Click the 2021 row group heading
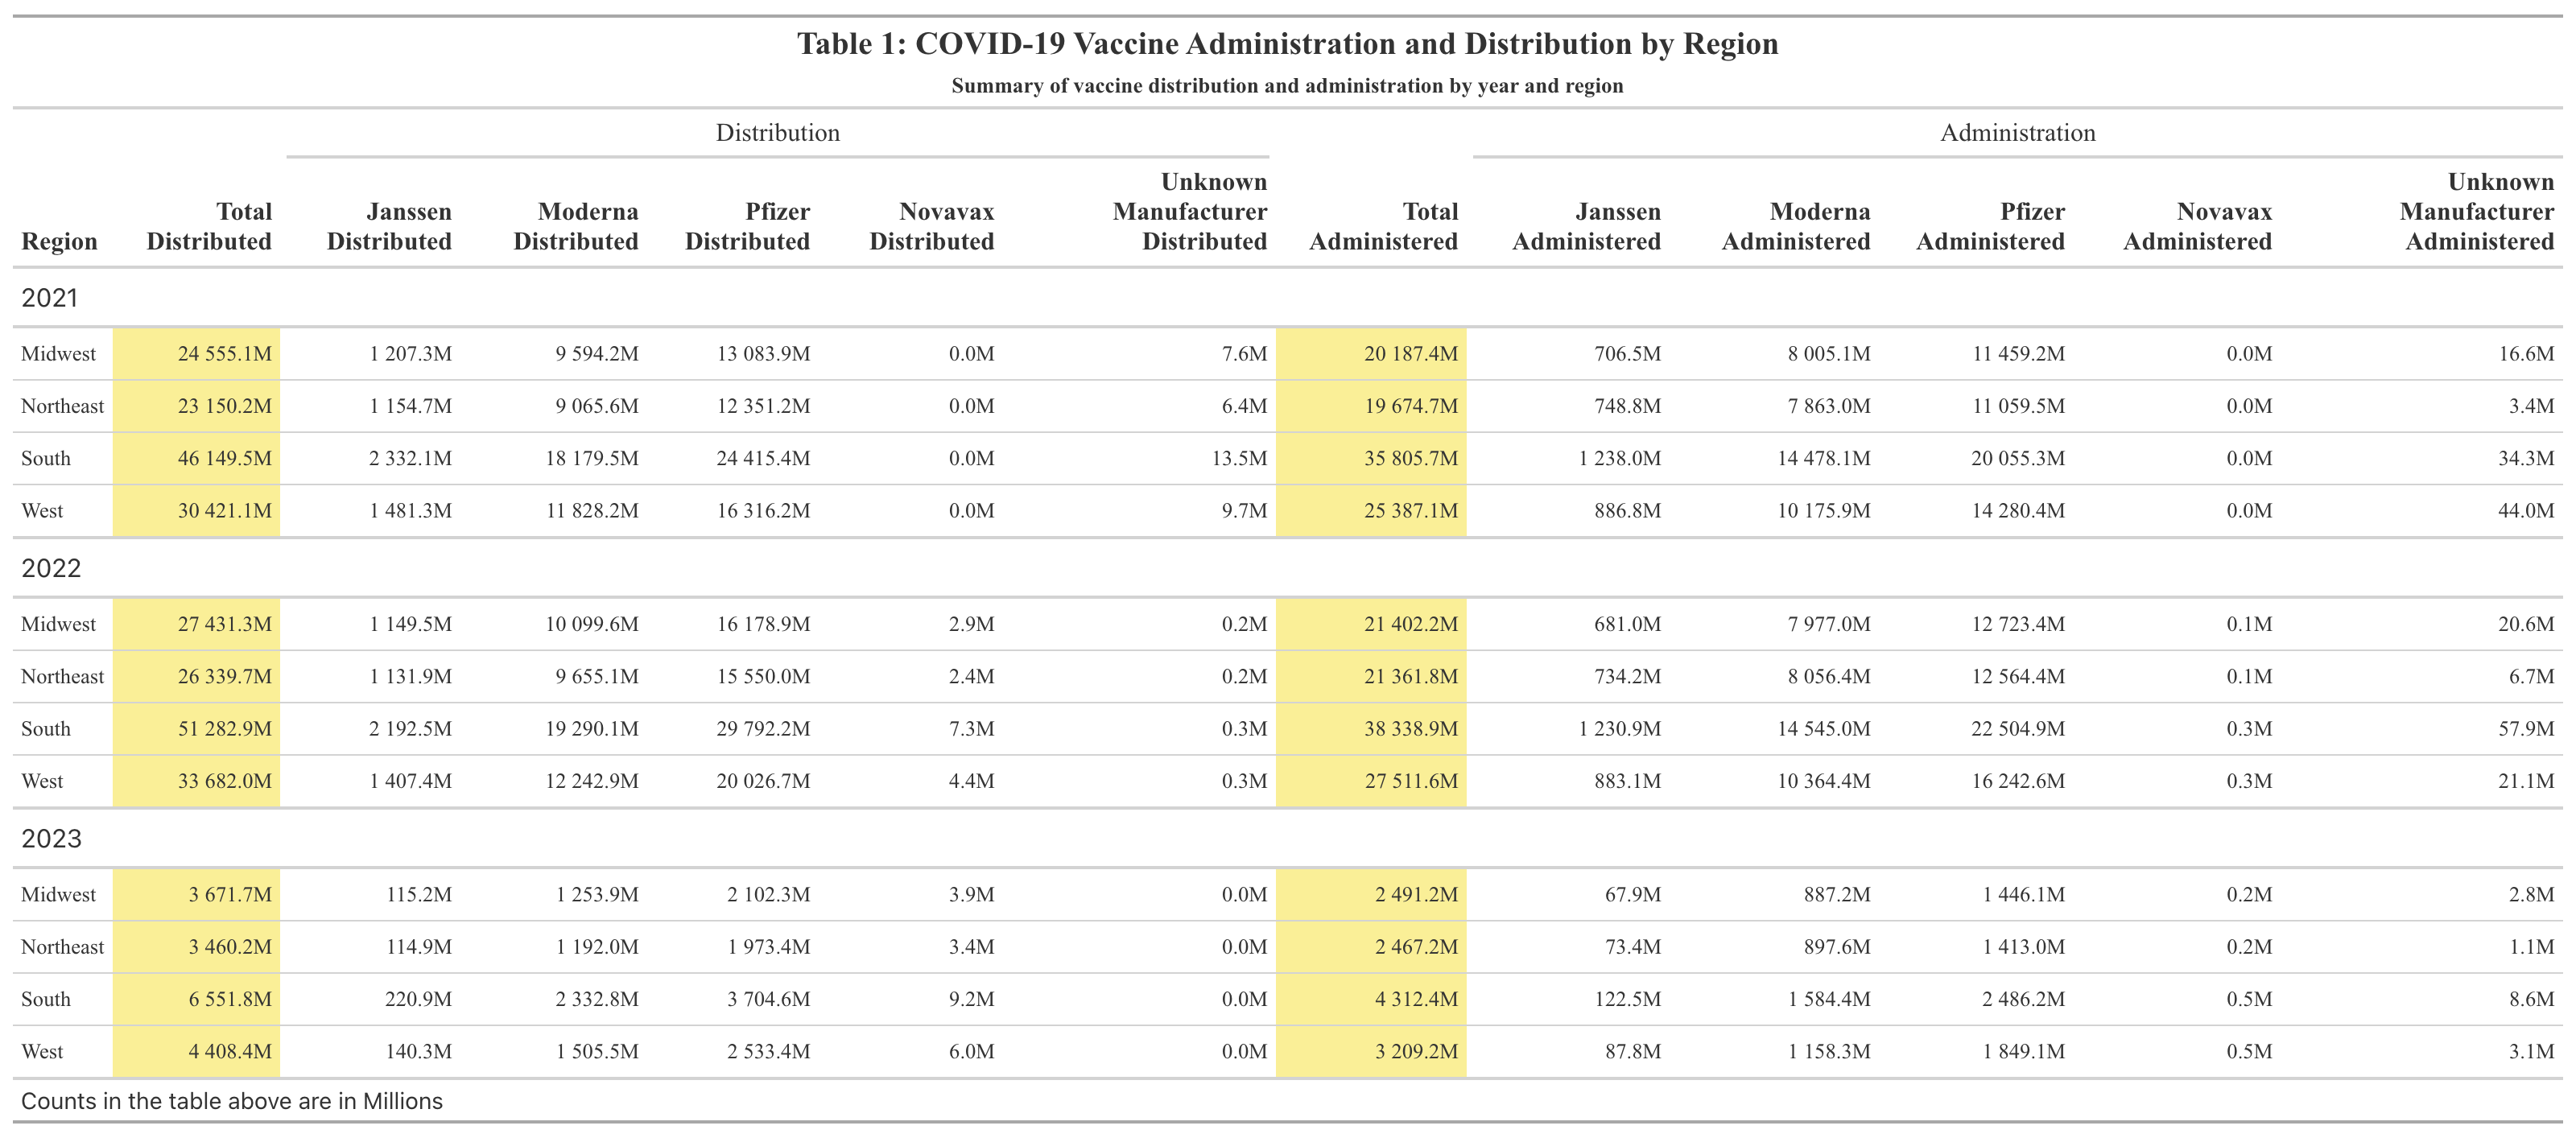 (49, 298)
